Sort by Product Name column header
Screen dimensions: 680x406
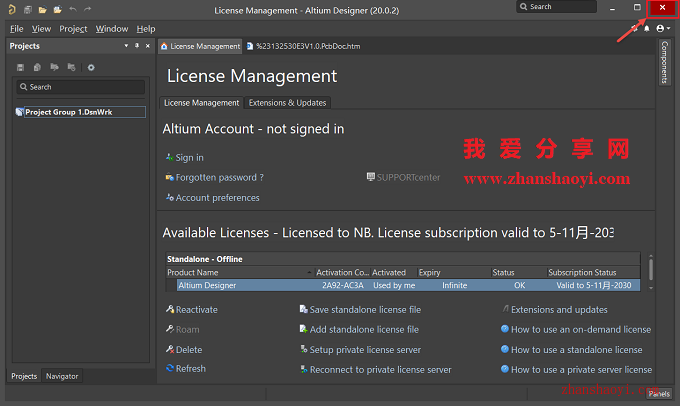tap(239, 272)
